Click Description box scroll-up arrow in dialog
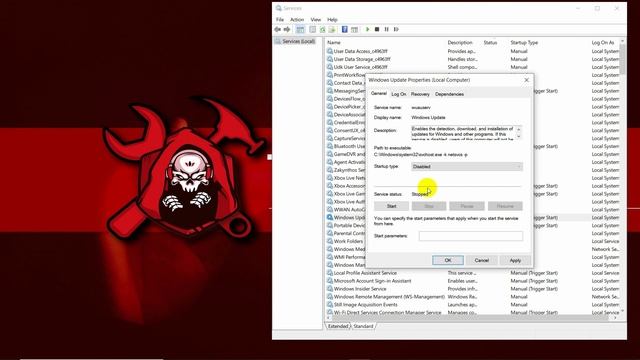Viewport: 640px width, 360px height. pyautogui.click(x=519, y=129)
